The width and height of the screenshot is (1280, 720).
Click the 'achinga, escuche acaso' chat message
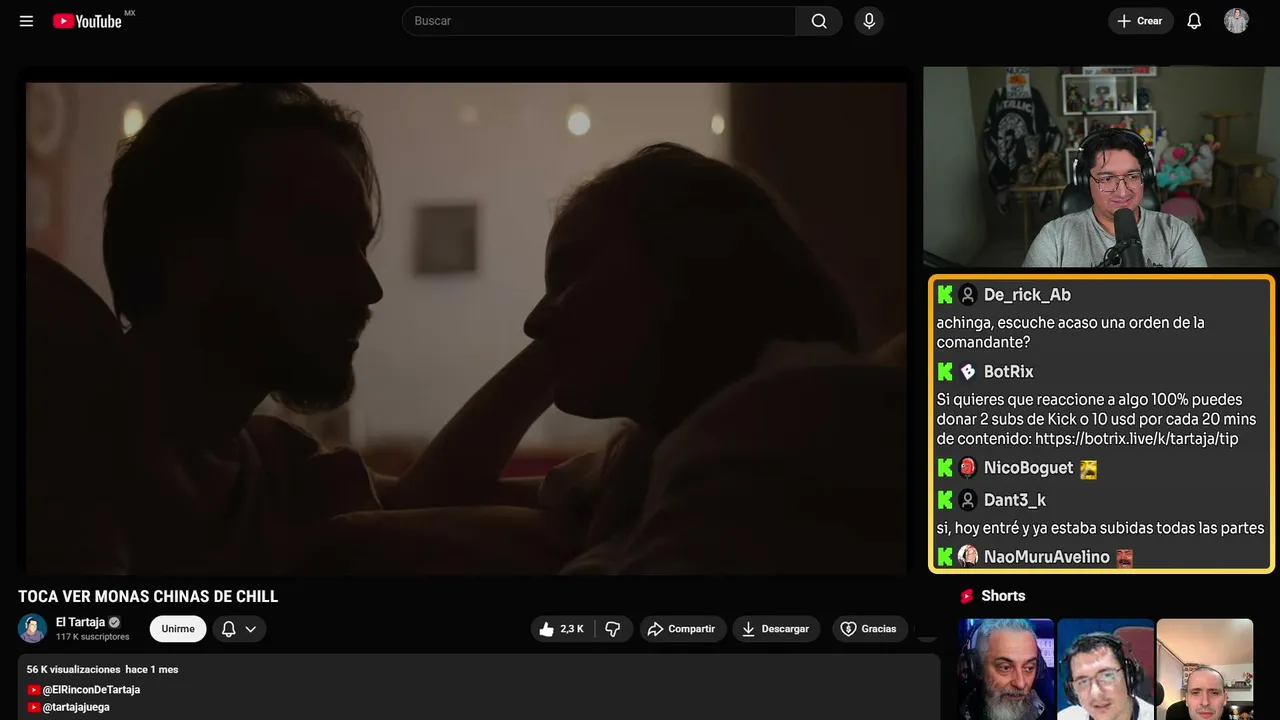pos(1070,333)
